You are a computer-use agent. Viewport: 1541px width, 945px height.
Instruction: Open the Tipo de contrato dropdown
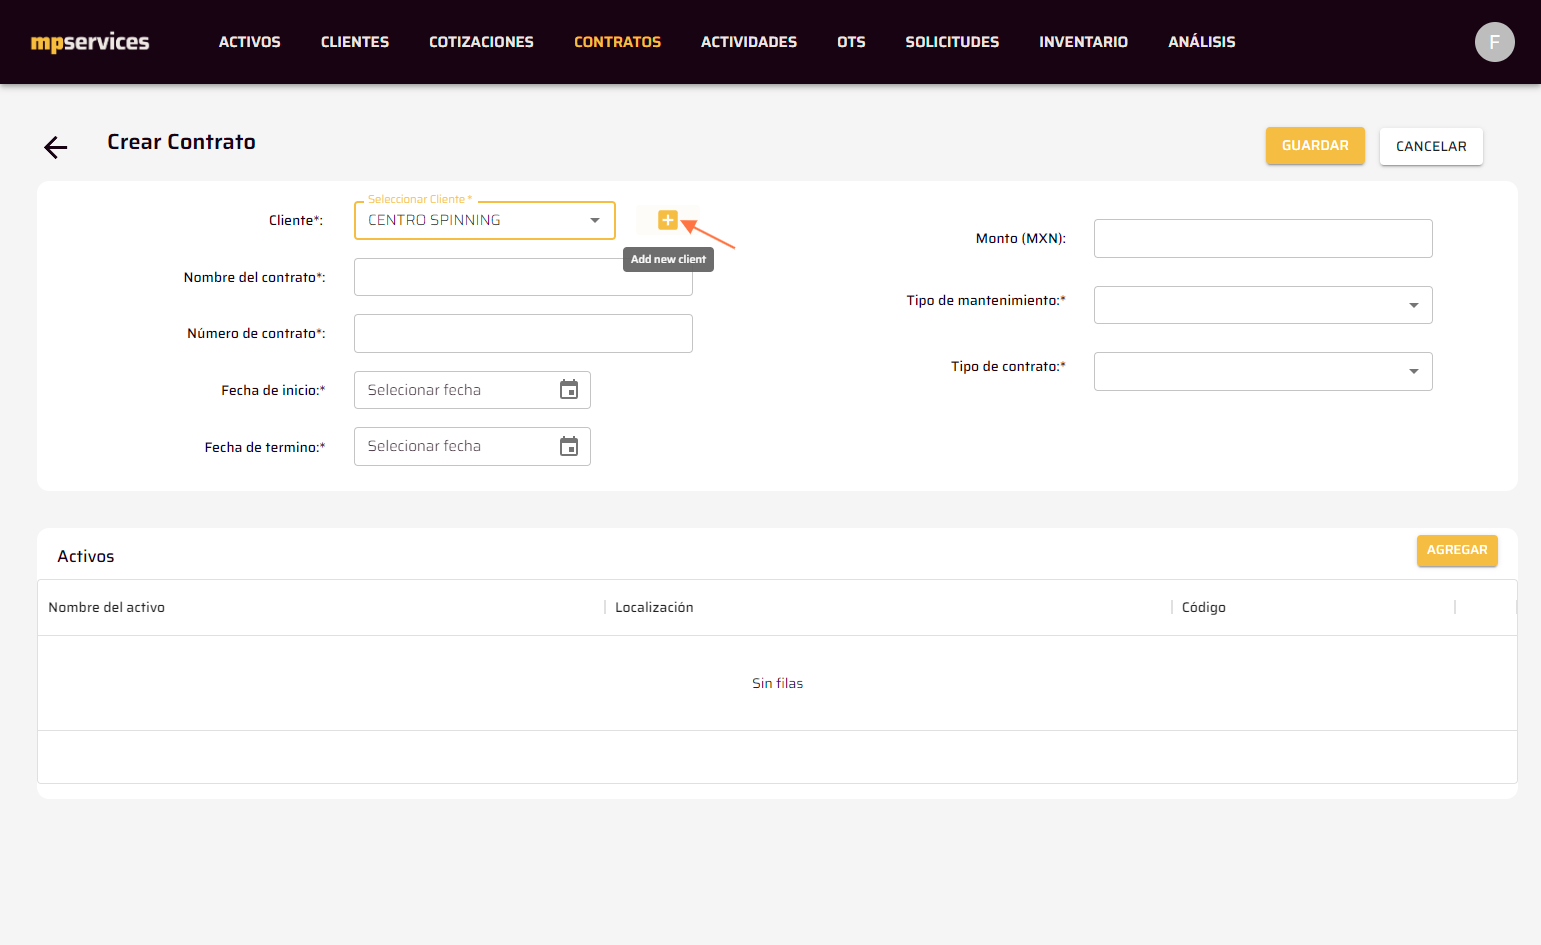coord(1262,371)
